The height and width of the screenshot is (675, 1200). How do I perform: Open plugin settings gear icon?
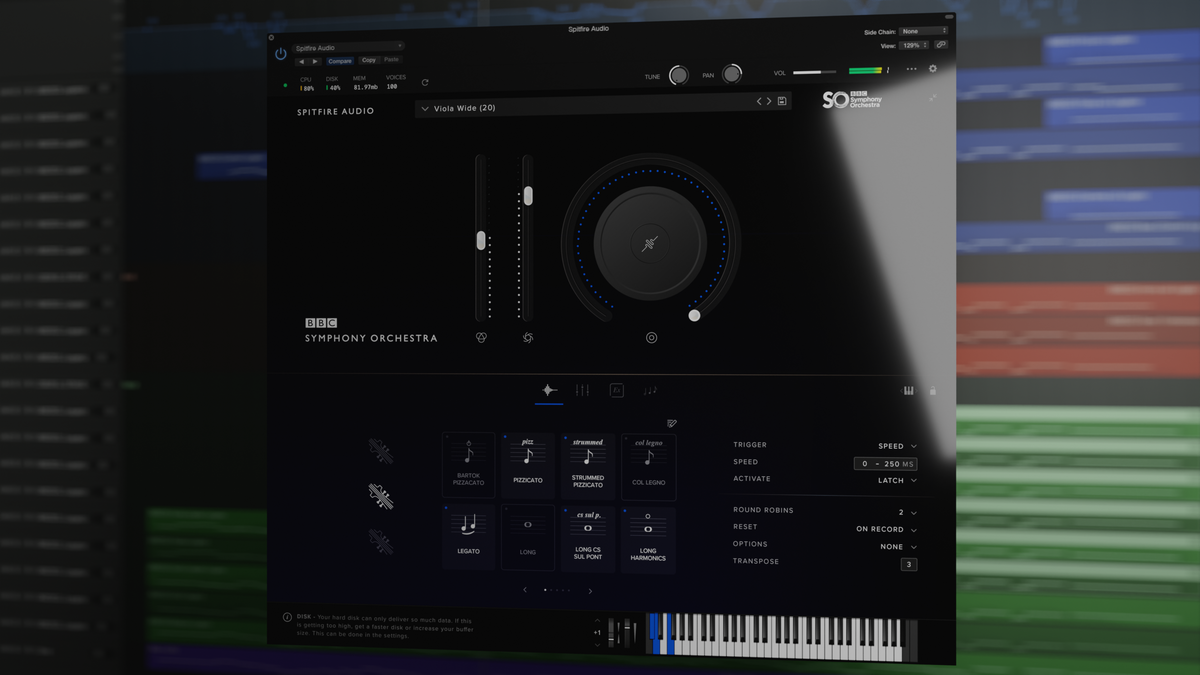coord(933,69)
